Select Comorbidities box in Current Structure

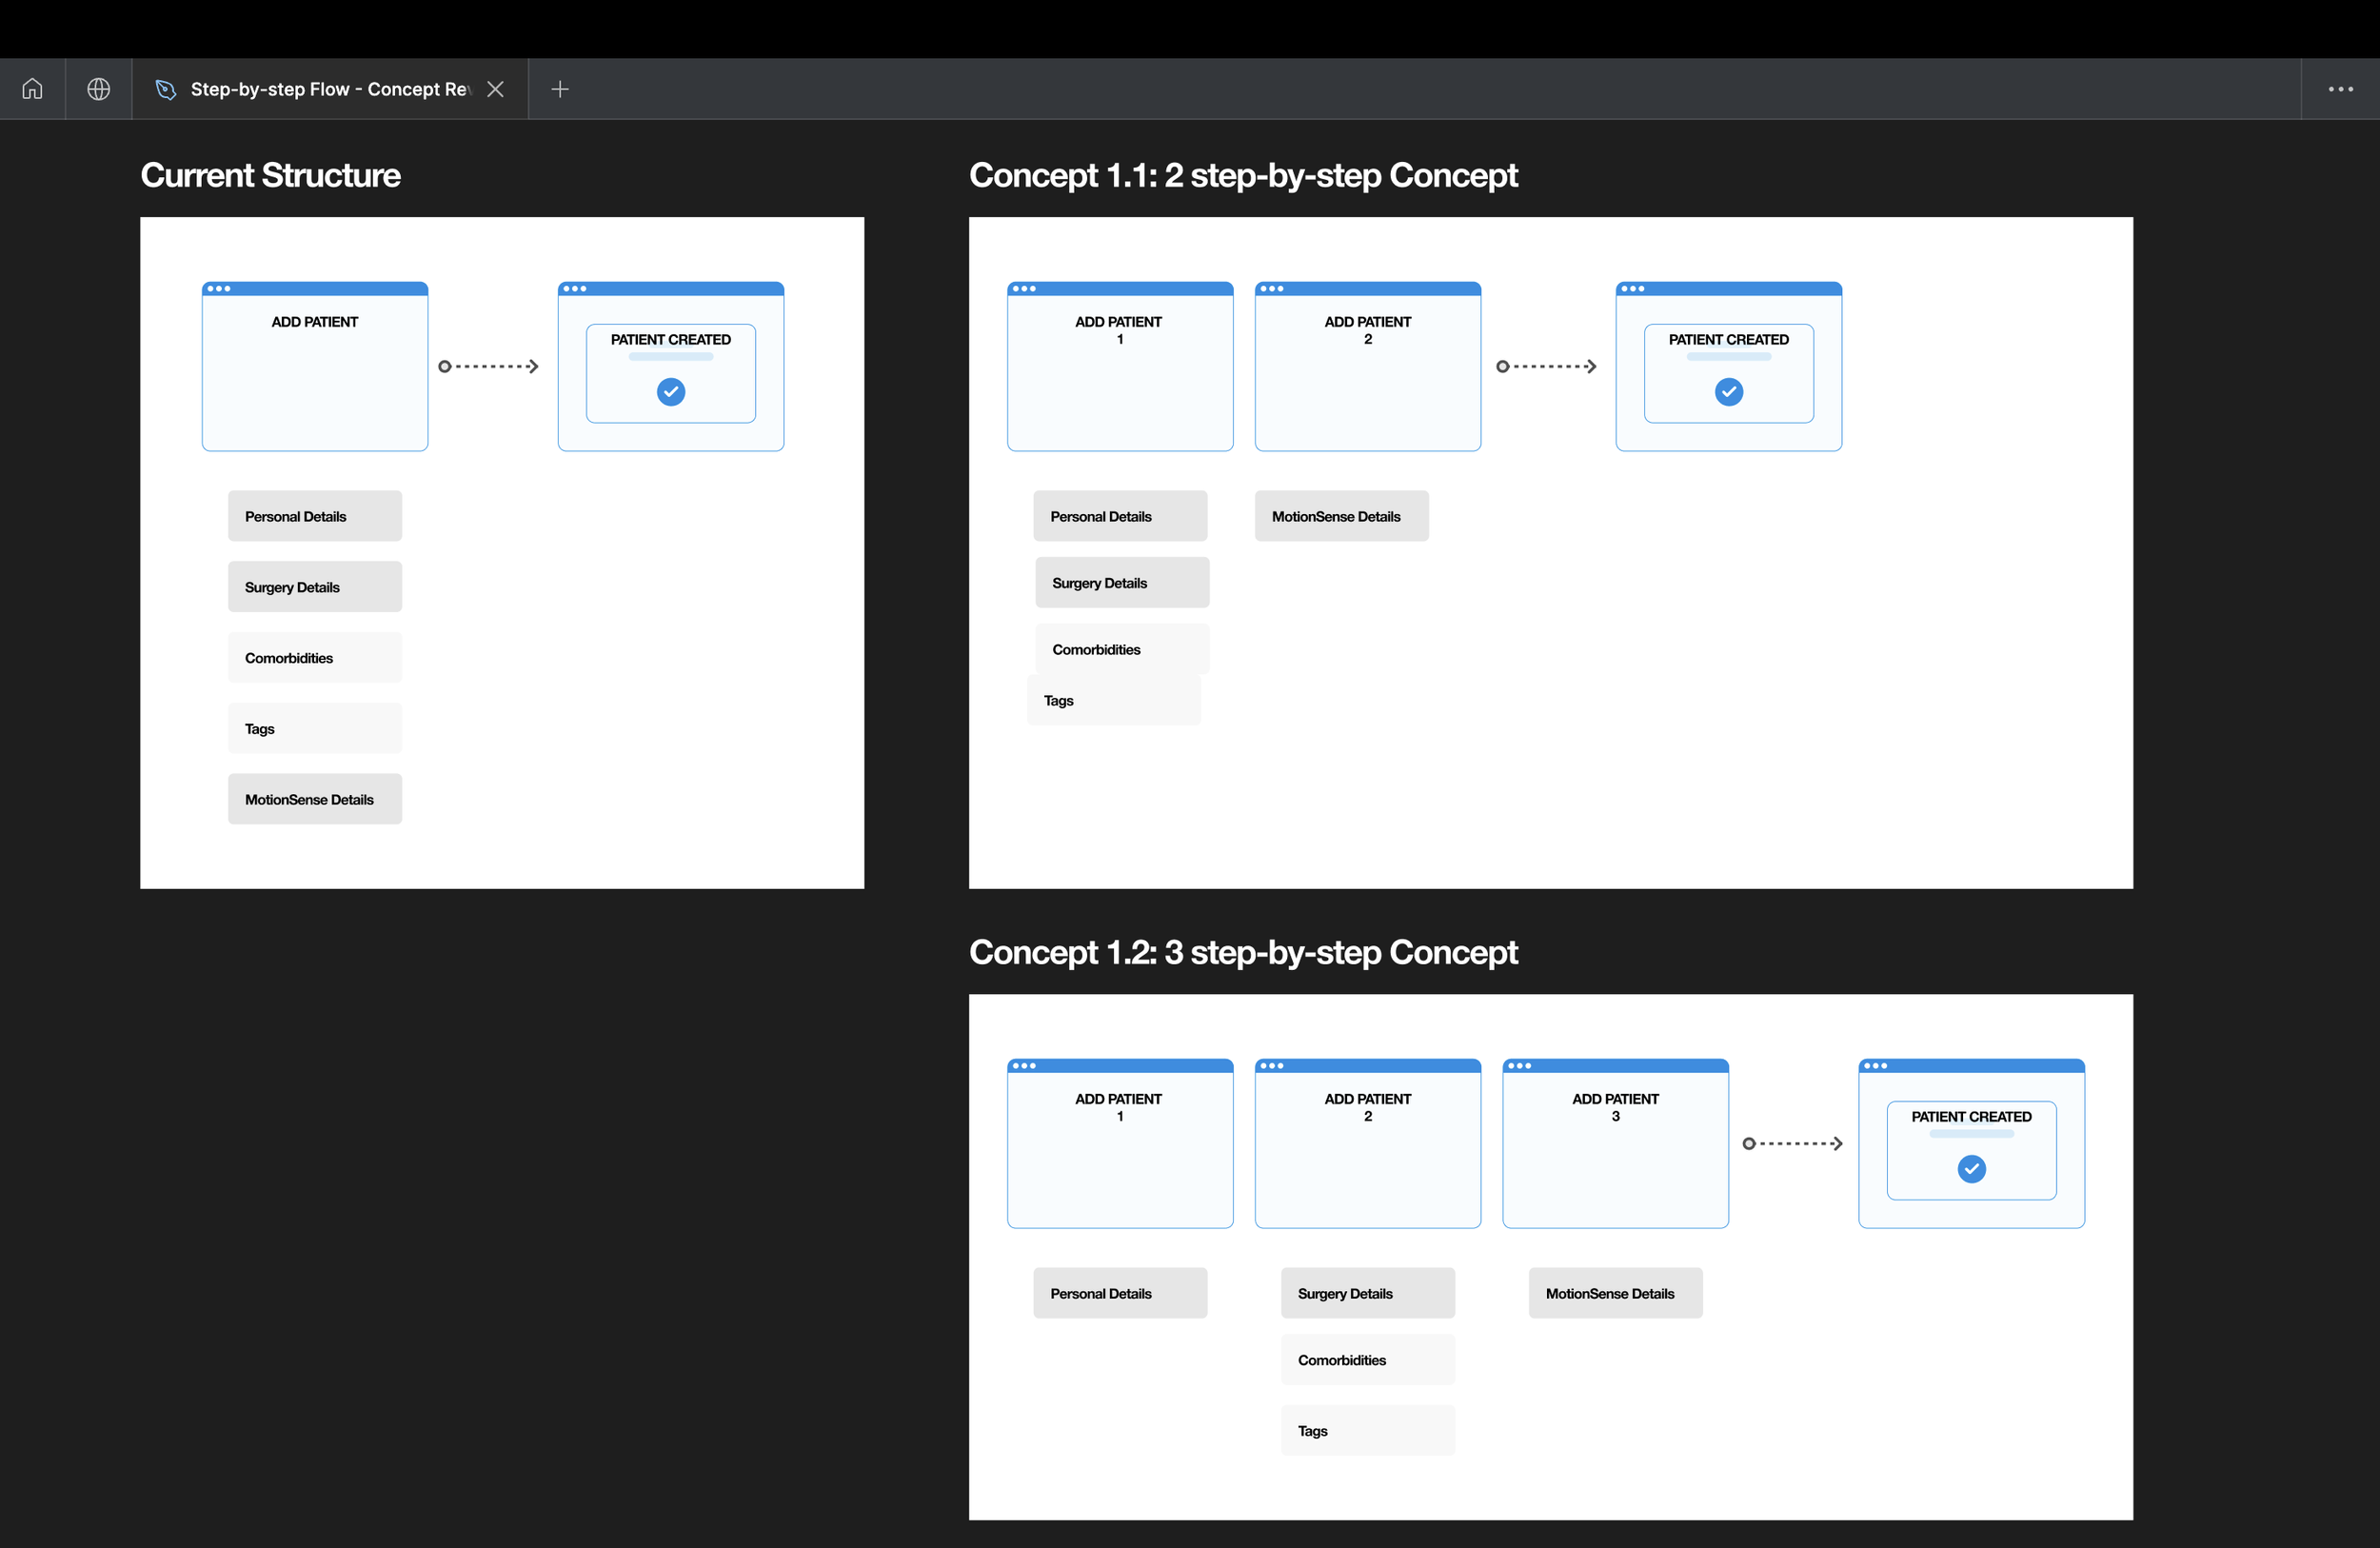[315, 658]
